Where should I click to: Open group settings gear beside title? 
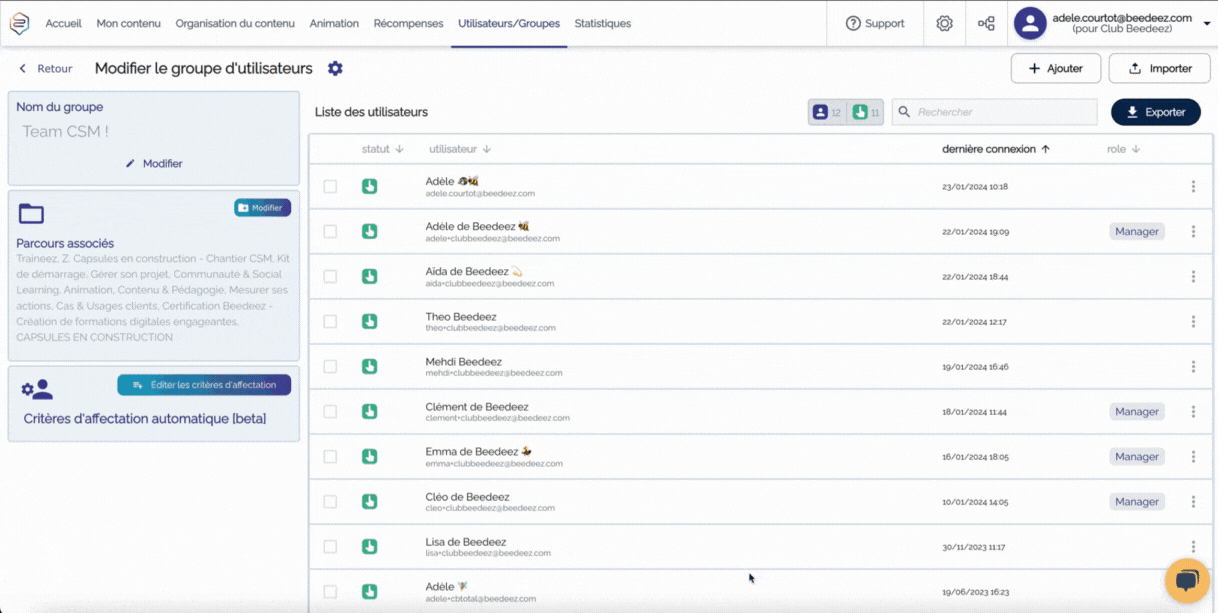click(335, 68)
